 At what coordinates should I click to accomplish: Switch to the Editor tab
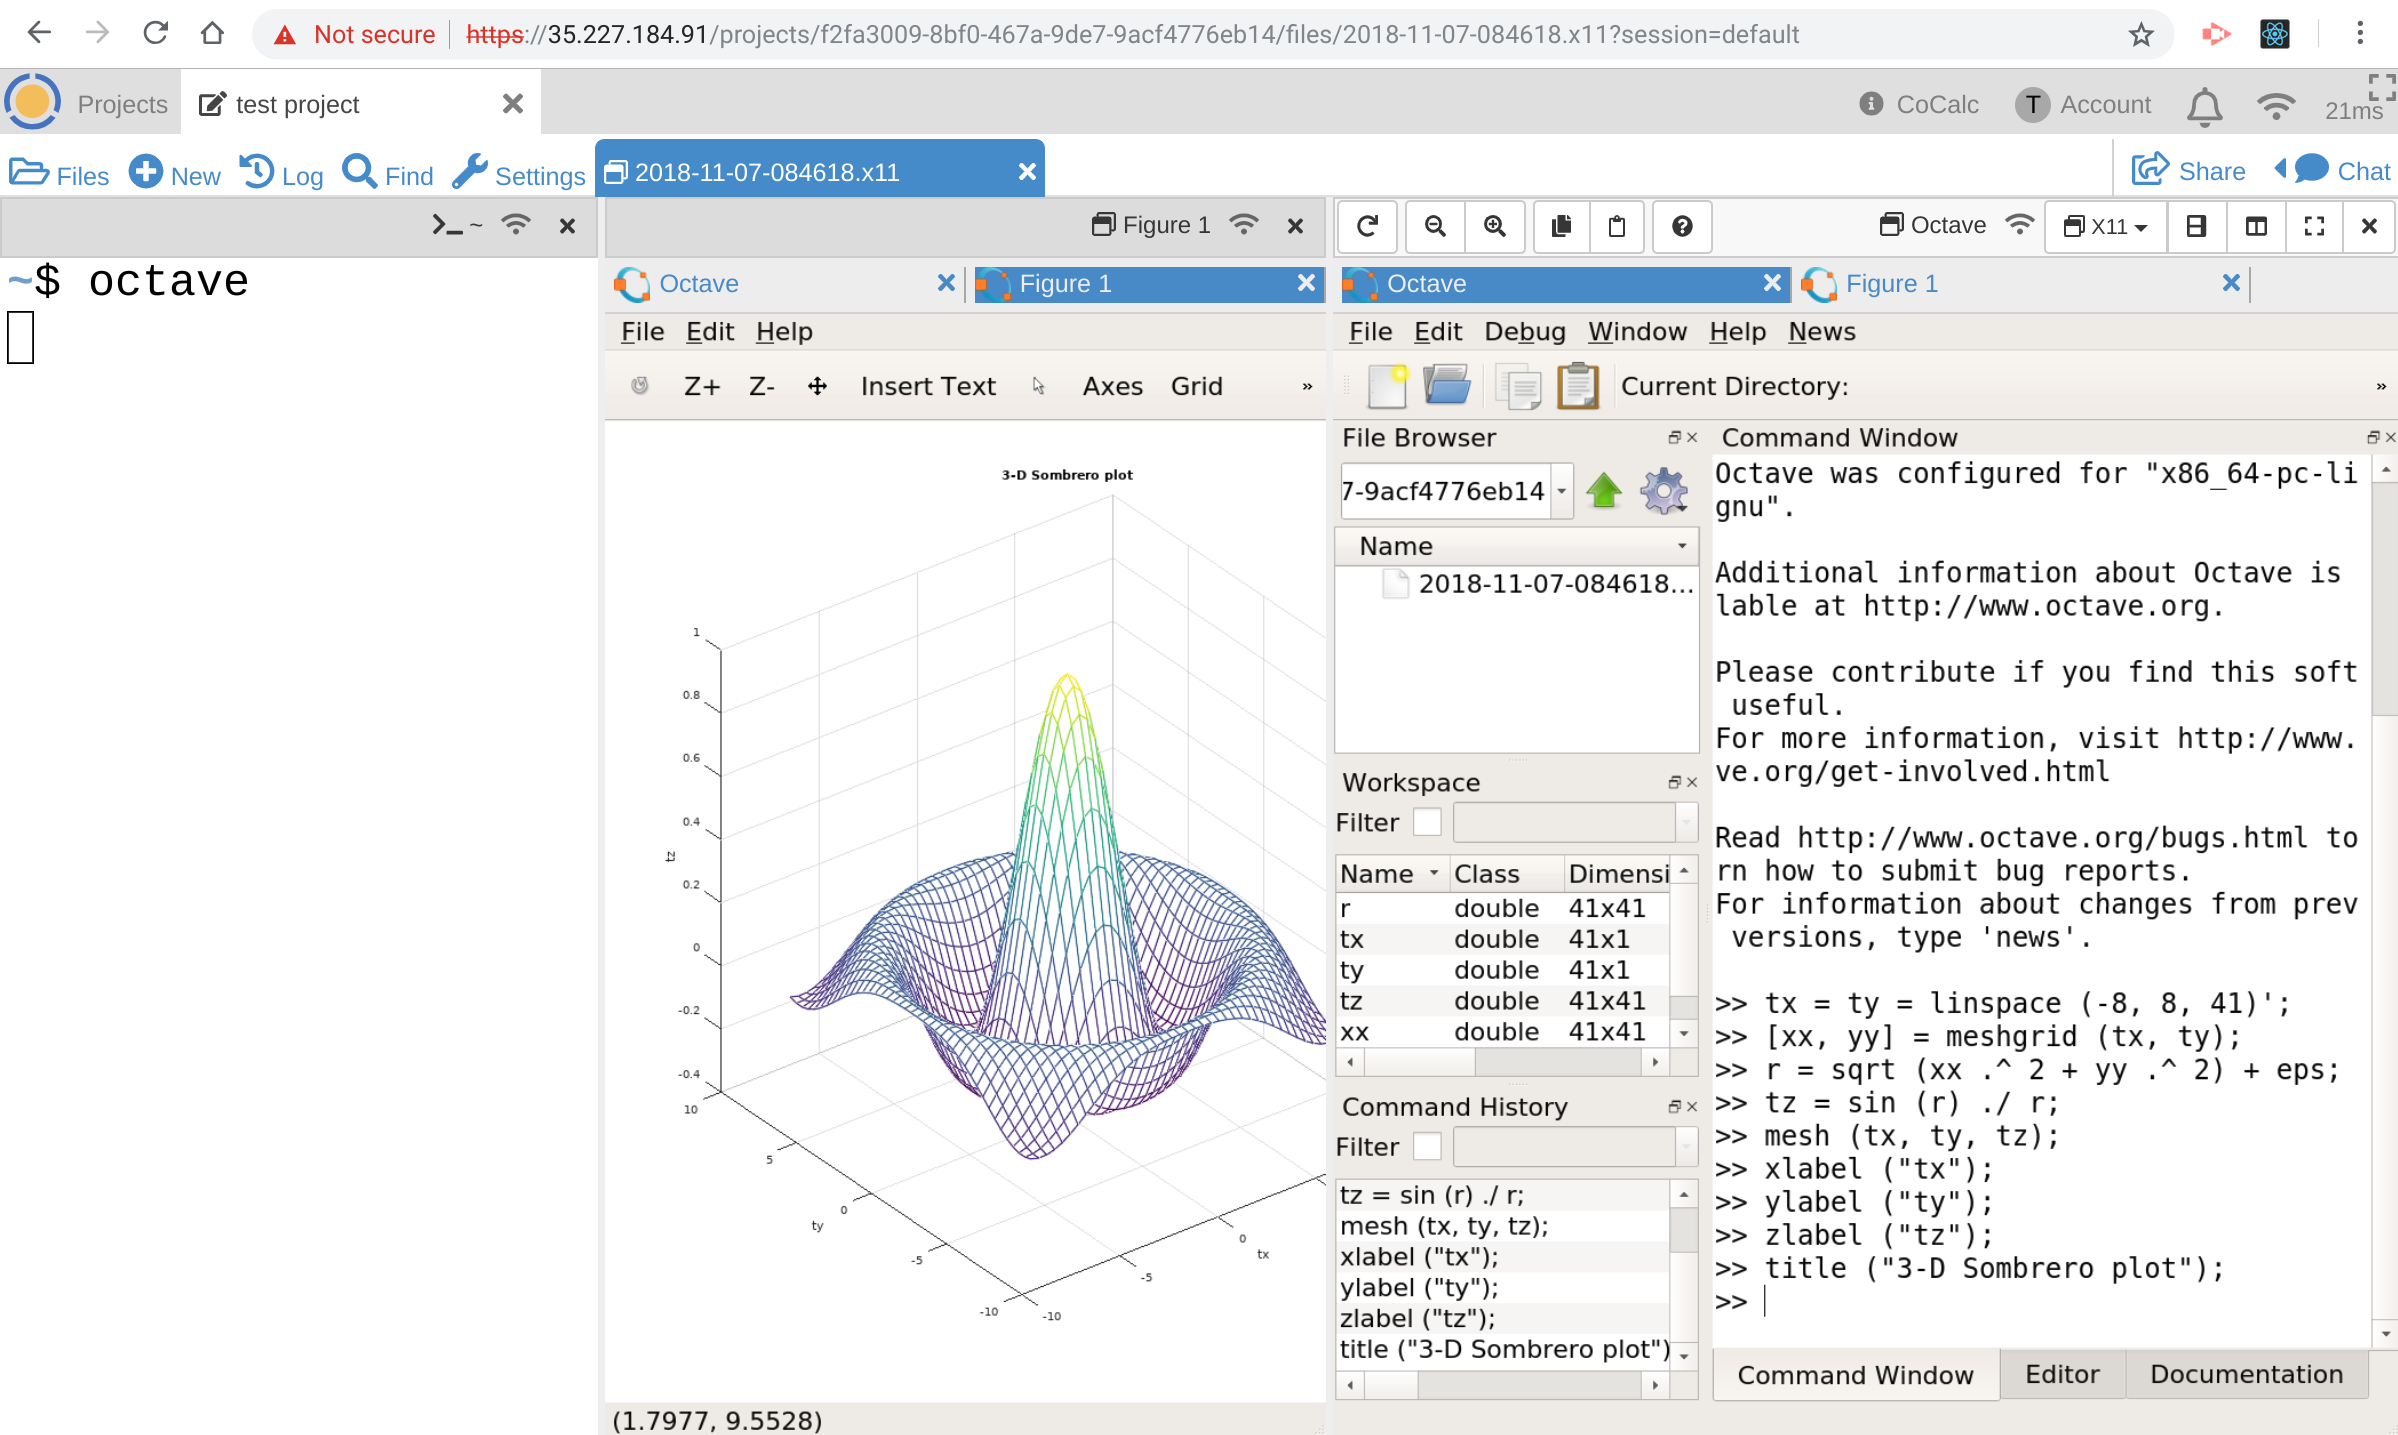(2061, 1374)
